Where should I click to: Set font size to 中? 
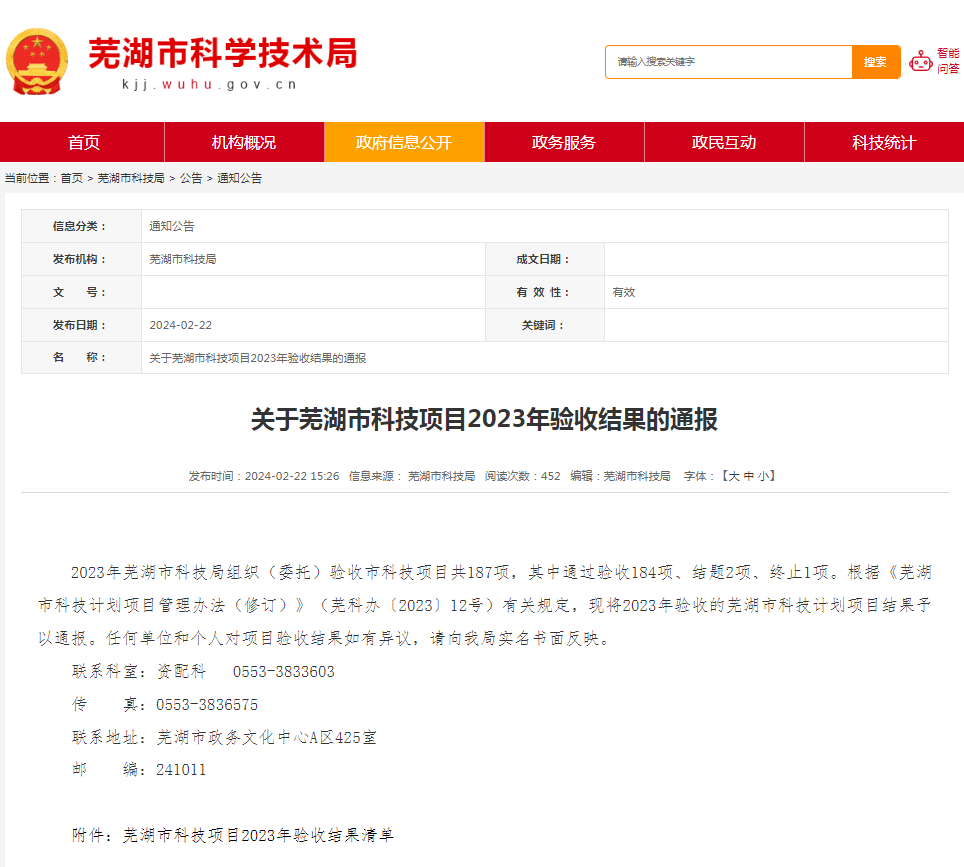(748, 476)
